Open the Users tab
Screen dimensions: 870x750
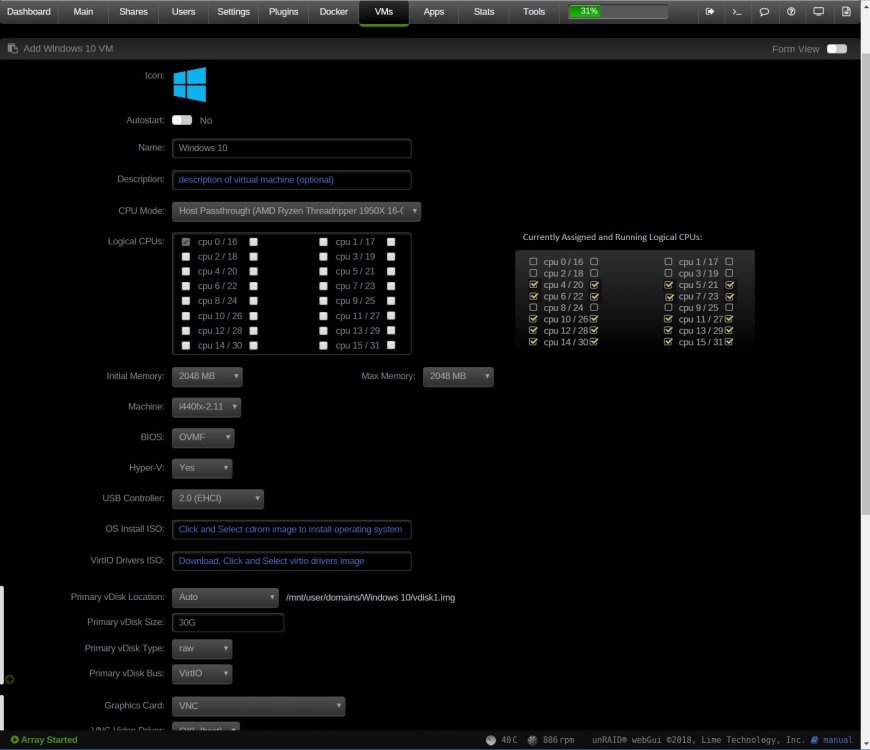183,12
